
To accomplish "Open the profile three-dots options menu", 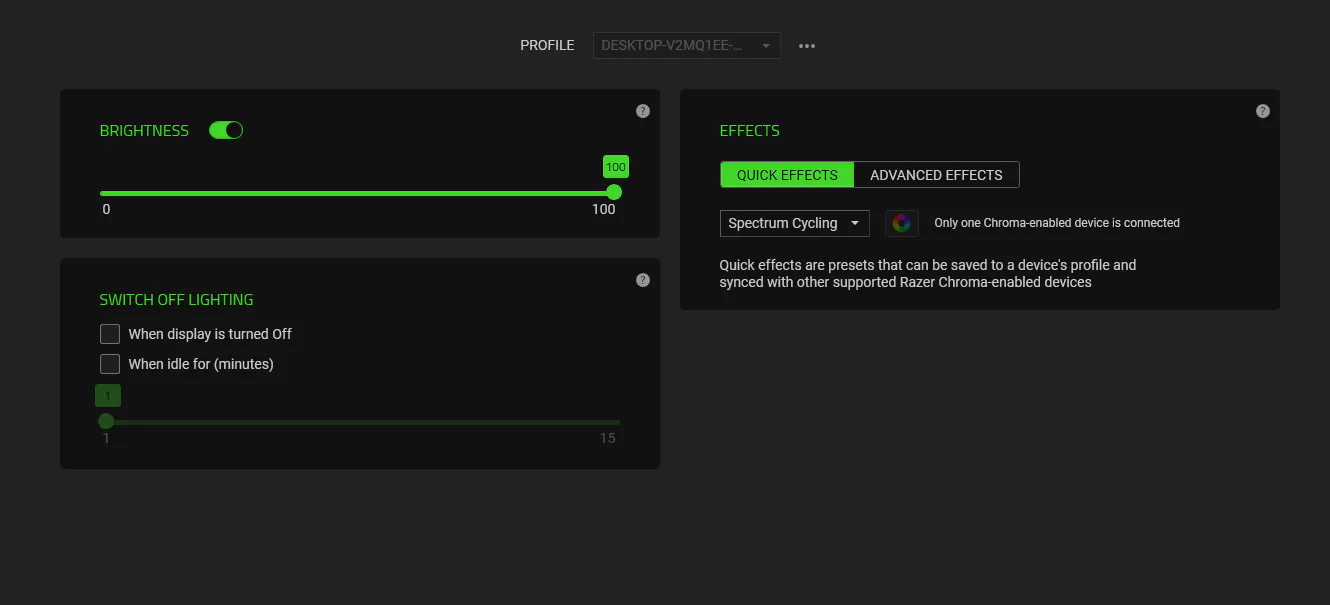I will (x=807, y=46).
